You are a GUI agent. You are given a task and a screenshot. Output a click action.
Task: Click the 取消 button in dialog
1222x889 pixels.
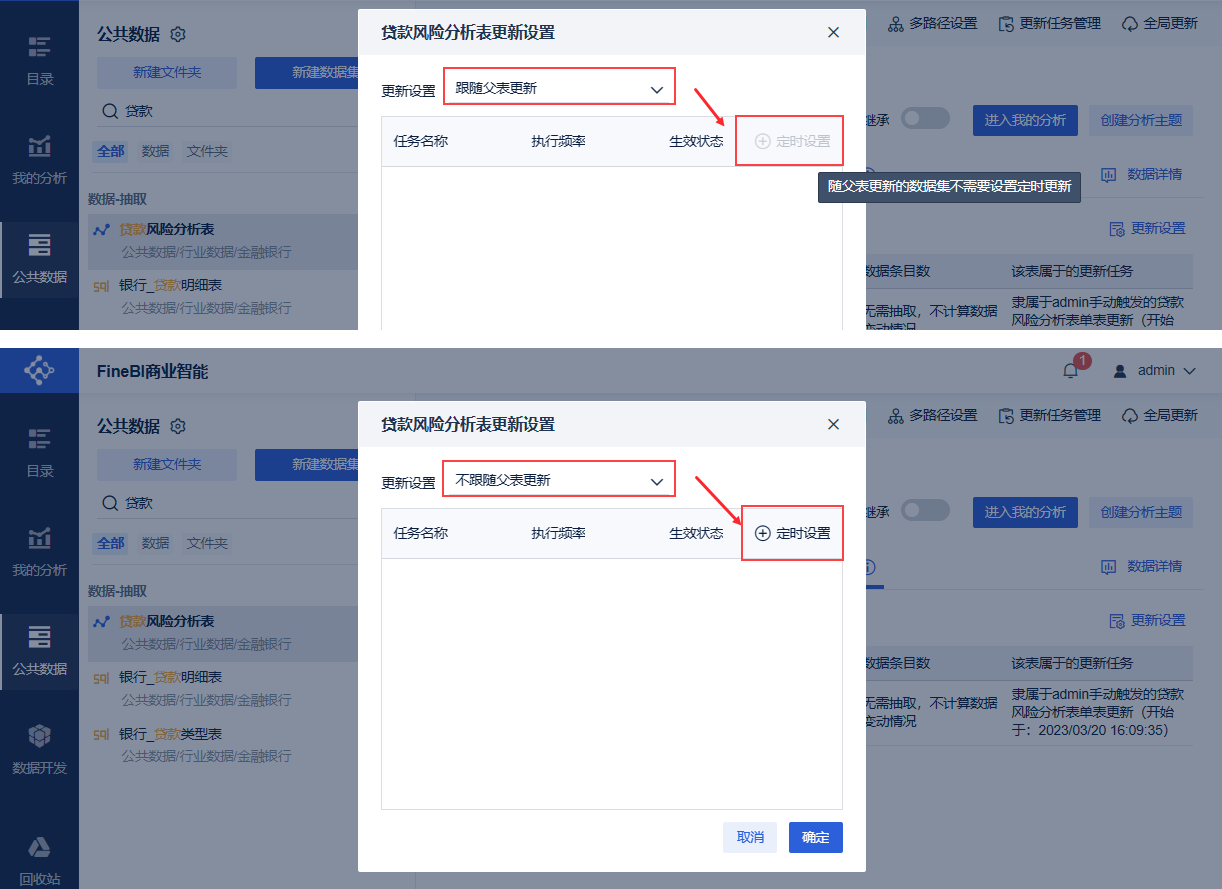coord(750,837)
